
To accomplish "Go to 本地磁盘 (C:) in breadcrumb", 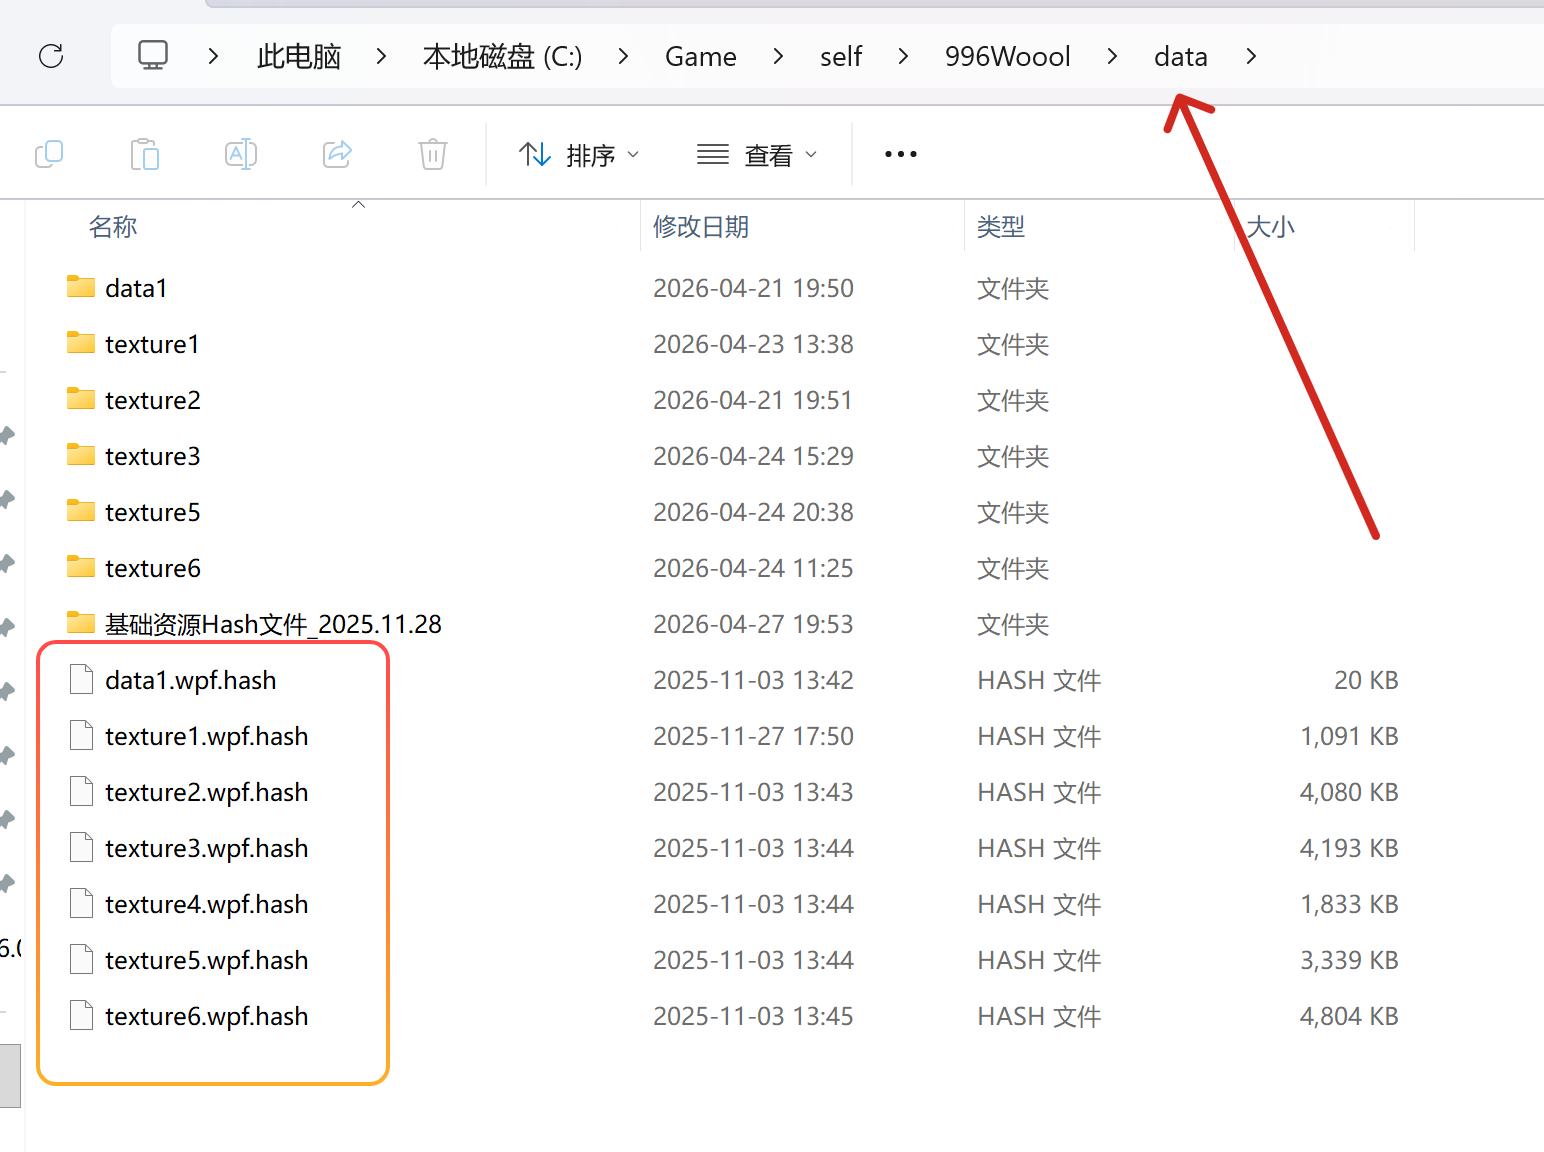I will point(502,57).
